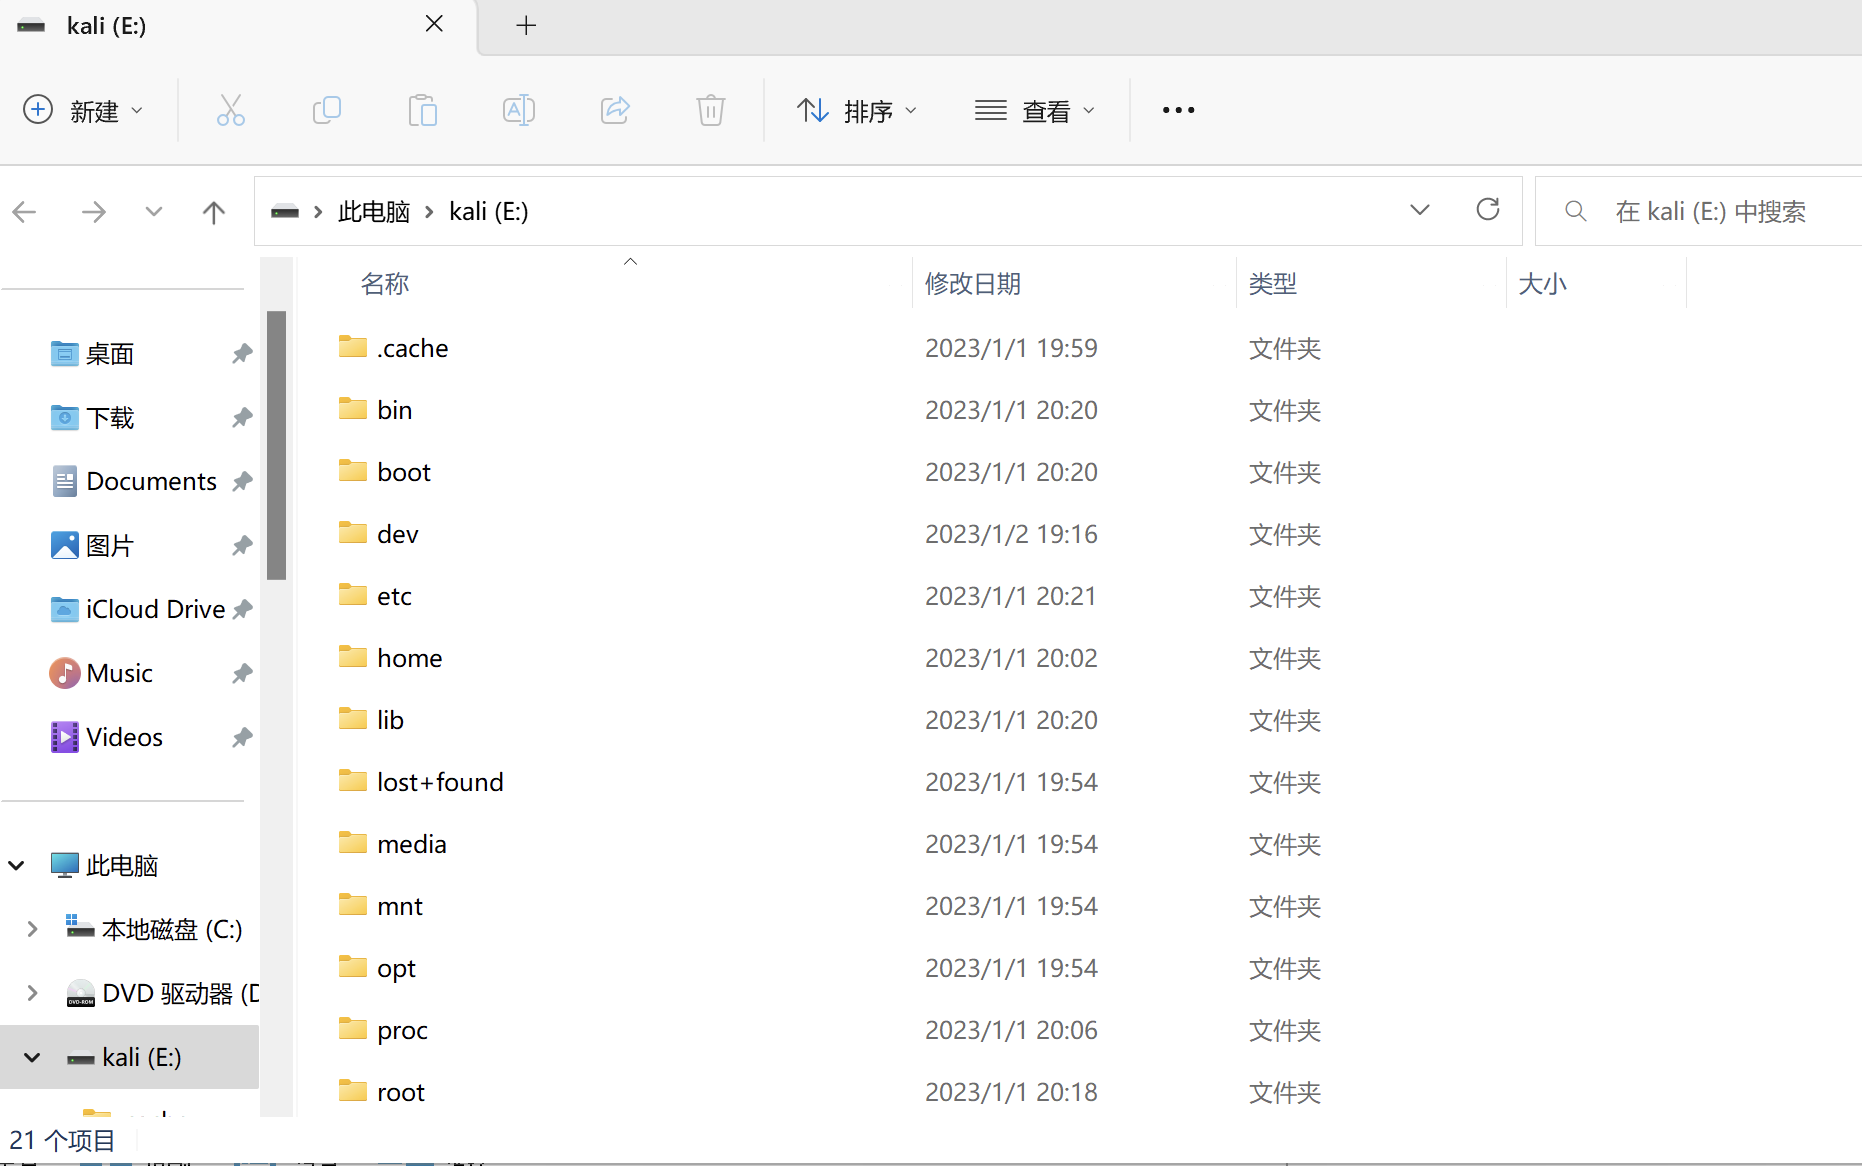Go up one folder level
This screenshot has width=1862, height=1166.
click(x=214, y=211)
